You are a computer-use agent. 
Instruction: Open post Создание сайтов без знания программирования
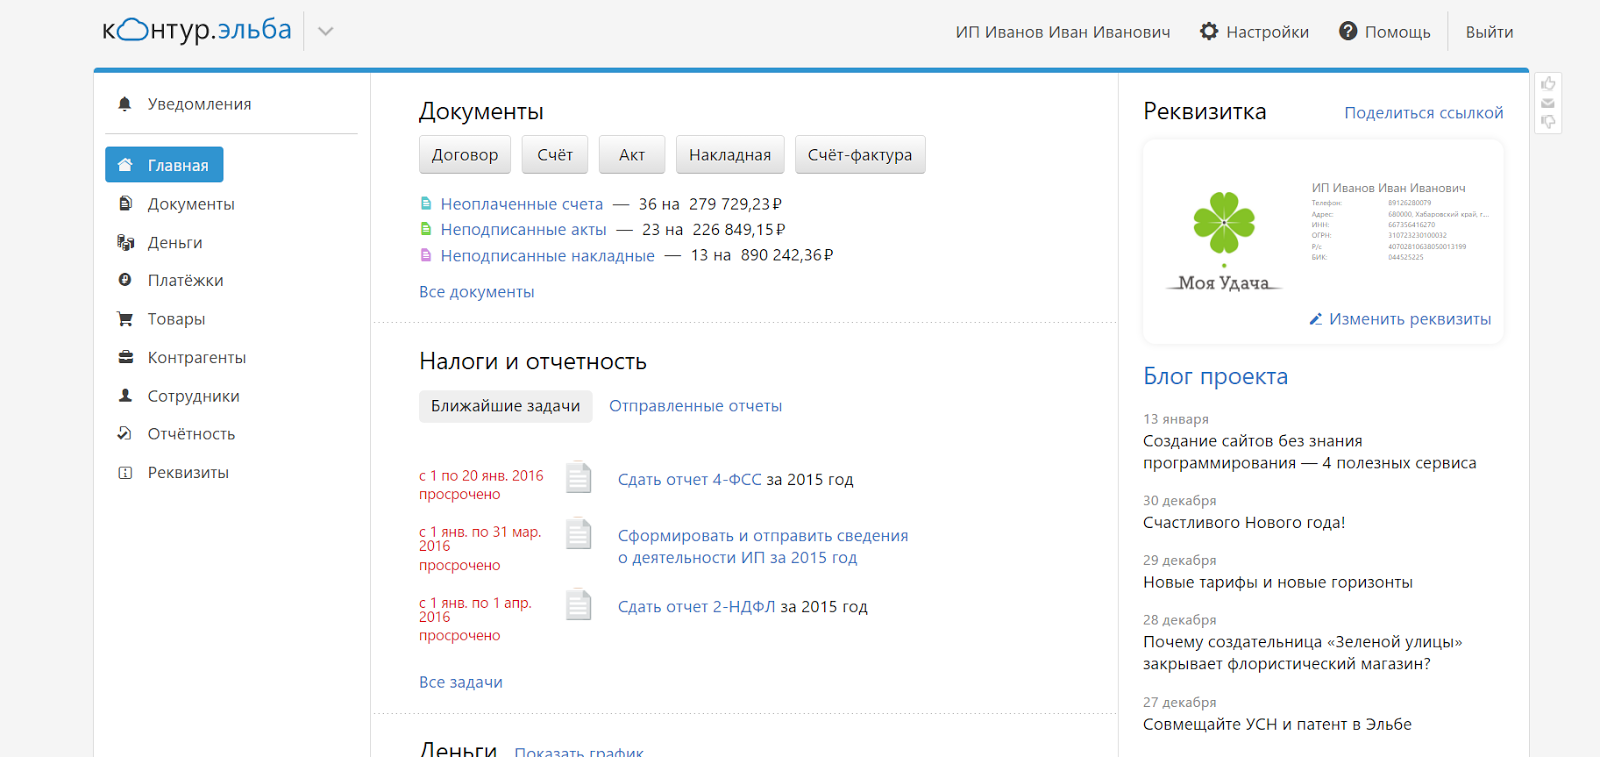[1310, 452]
